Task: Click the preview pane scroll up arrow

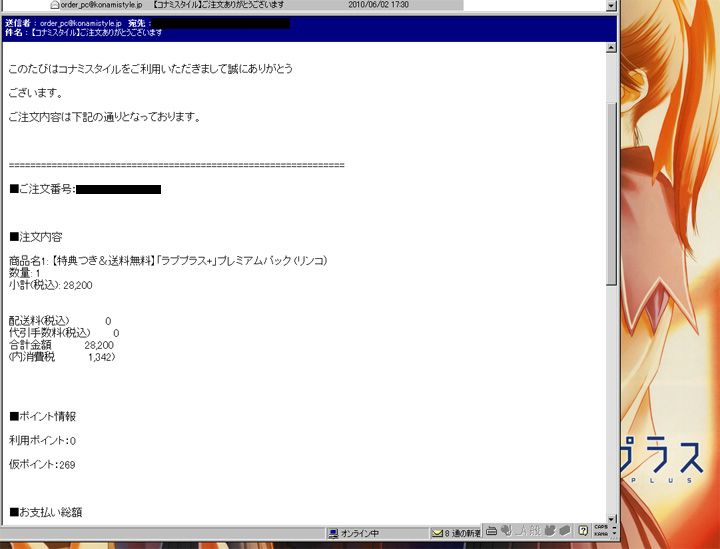Action: [611, 48]
